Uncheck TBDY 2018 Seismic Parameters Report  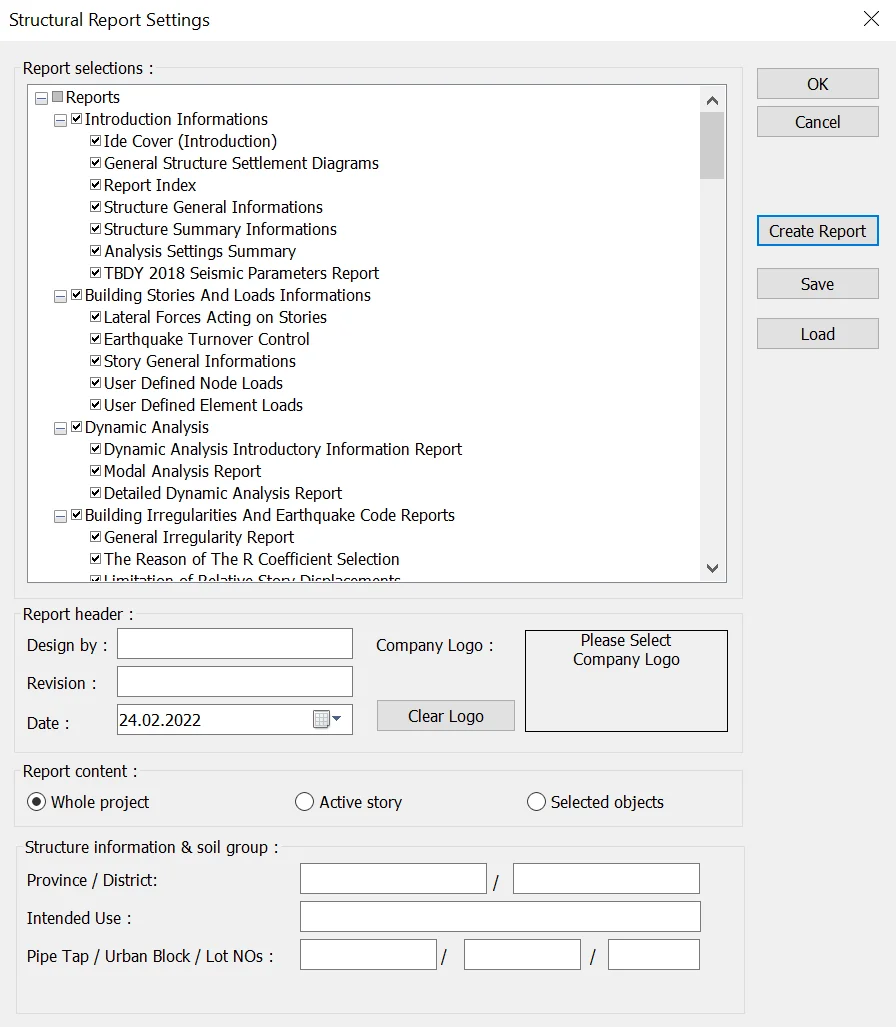(96, 272)
